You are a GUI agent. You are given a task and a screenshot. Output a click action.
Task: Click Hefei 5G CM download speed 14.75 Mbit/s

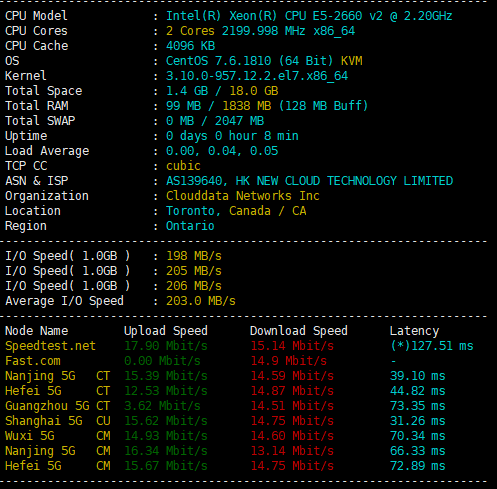[292, 466]
